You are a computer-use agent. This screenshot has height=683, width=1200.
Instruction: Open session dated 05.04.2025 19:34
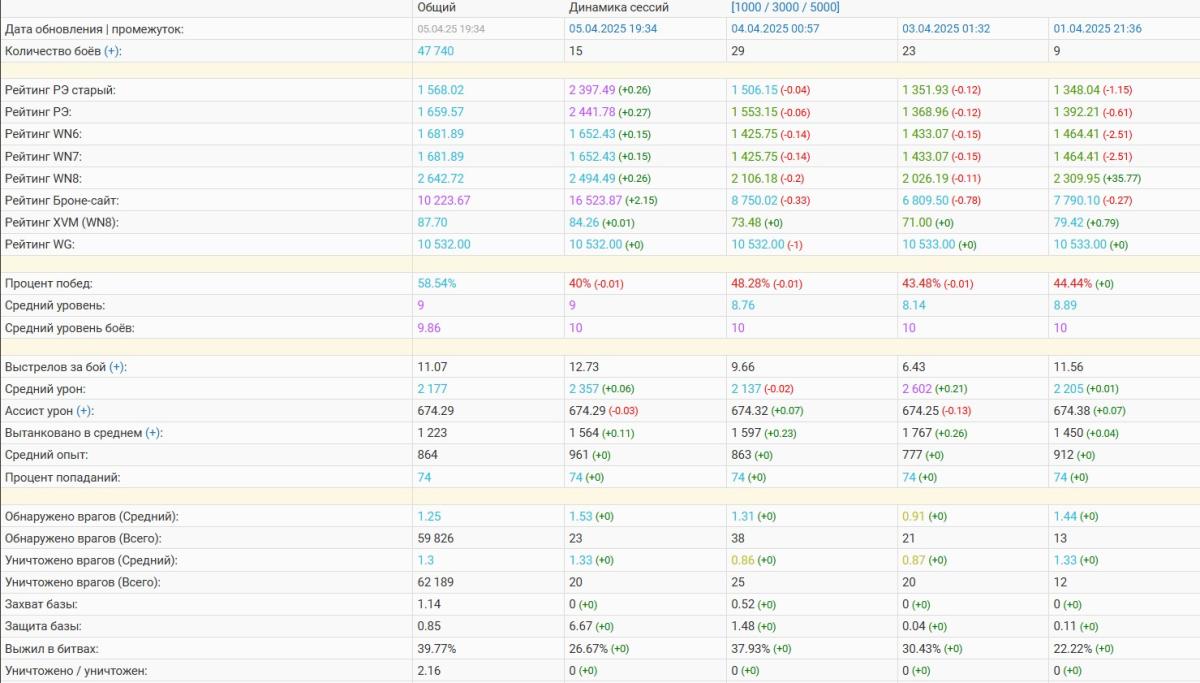pos(613,29)
